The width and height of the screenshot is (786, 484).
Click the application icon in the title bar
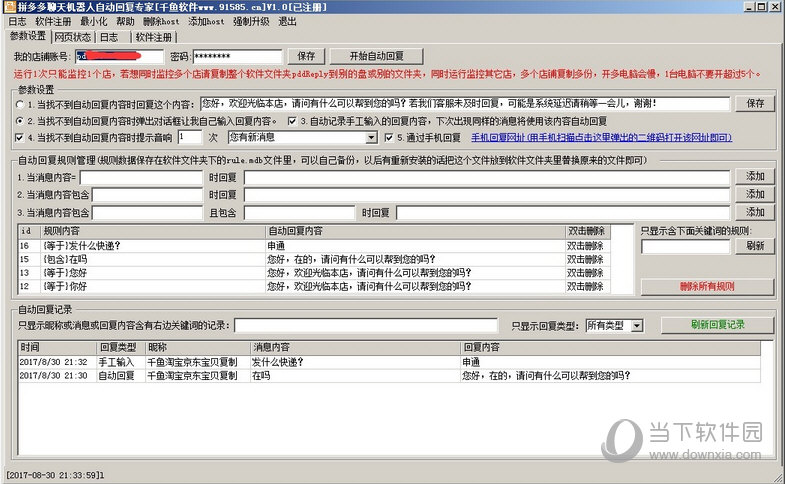point(9,7)
